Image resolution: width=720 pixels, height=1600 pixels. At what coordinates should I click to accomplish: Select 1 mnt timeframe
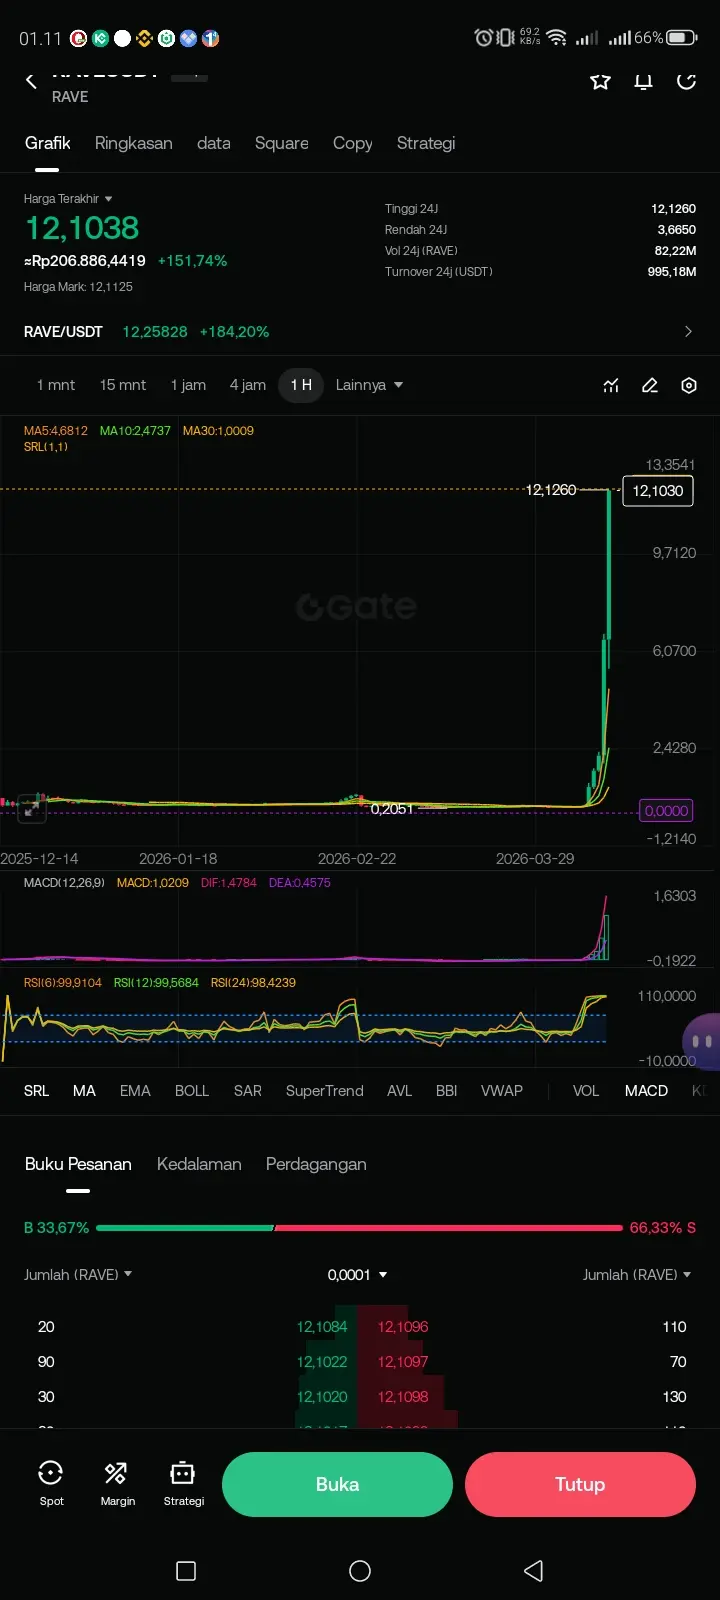(x=56, y=385)
